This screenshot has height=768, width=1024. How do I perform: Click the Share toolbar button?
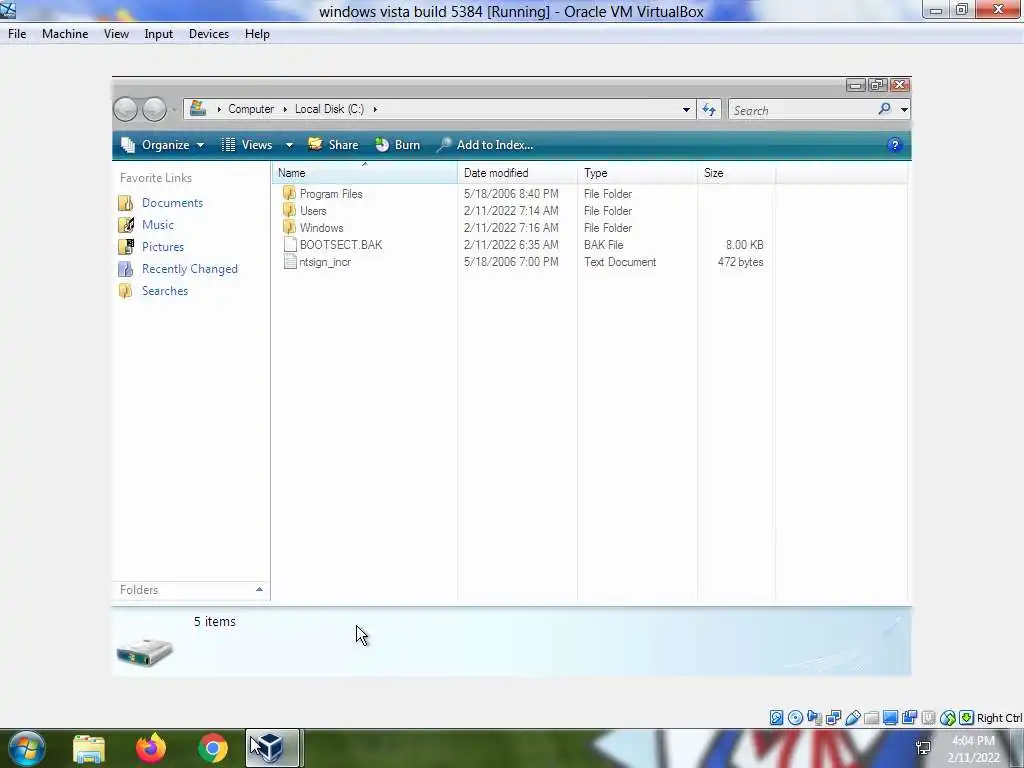click(x=333, y=145)
